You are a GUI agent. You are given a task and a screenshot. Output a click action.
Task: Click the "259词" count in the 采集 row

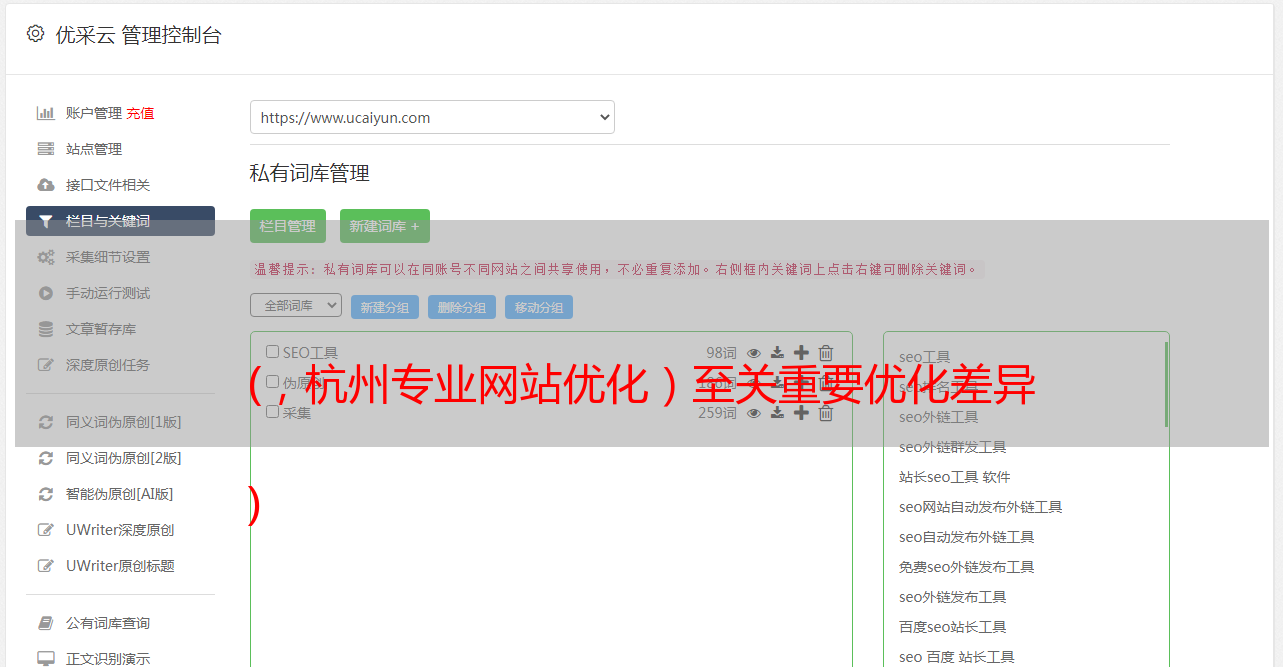tap(717, 413)
